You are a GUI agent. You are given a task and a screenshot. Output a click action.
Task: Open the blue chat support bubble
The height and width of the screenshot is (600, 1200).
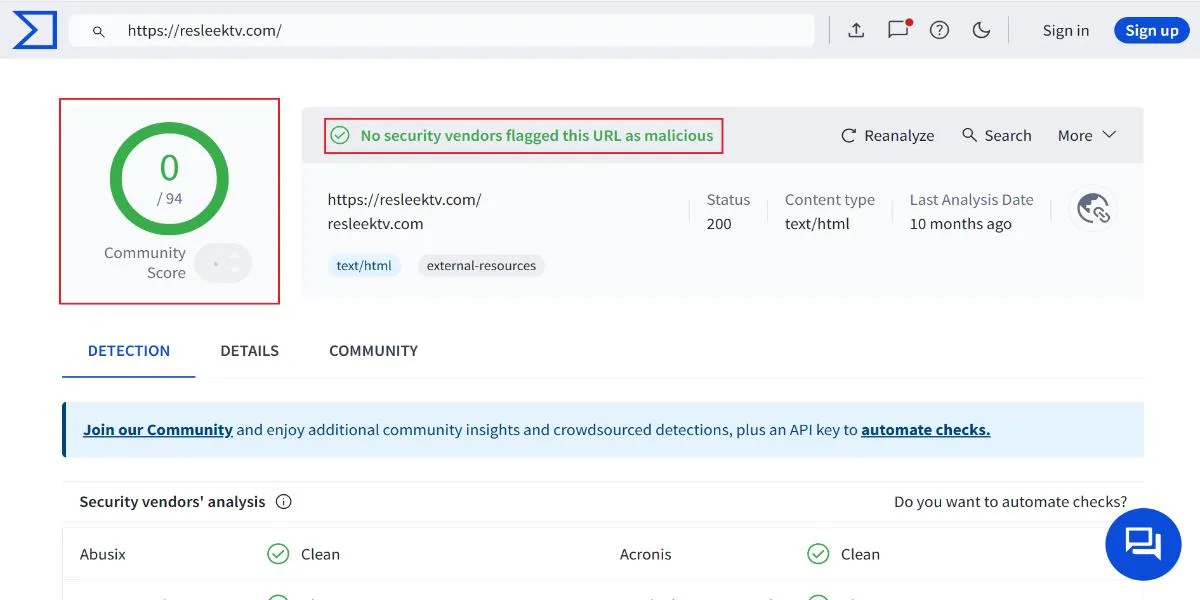point(1143,543)
